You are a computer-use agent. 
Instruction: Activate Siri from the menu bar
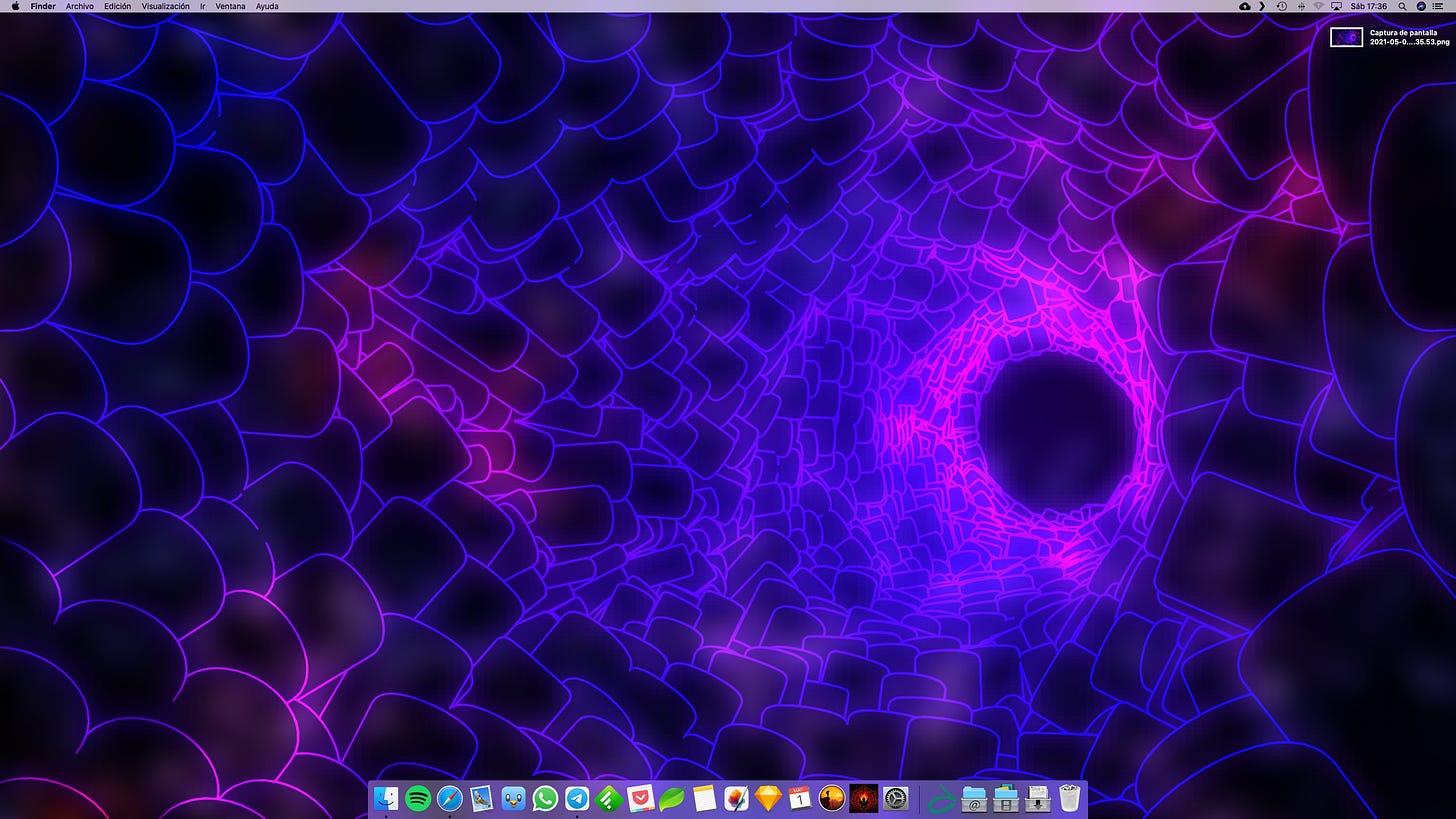point(1421,6)
